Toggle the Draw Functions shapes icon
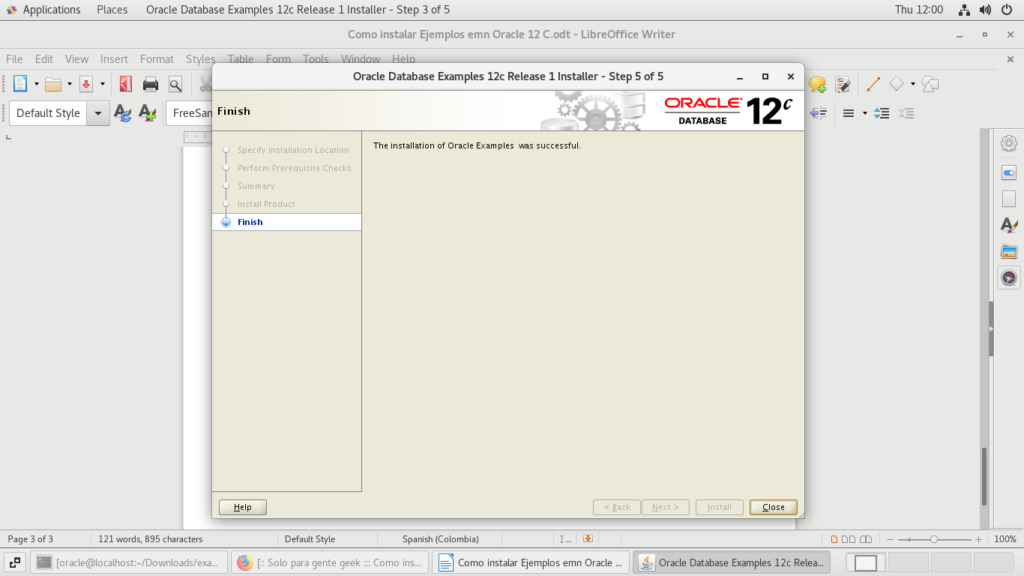This screenshot has height=576, width=1024. (x=931, y=84)
